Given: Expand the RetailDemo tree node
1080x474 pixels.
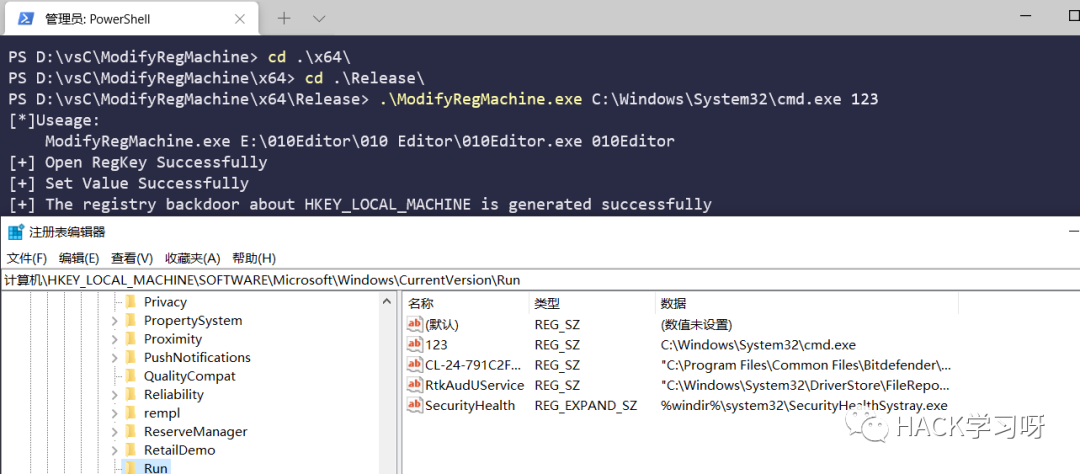Looking at the screenshot, I should point(115,451).
